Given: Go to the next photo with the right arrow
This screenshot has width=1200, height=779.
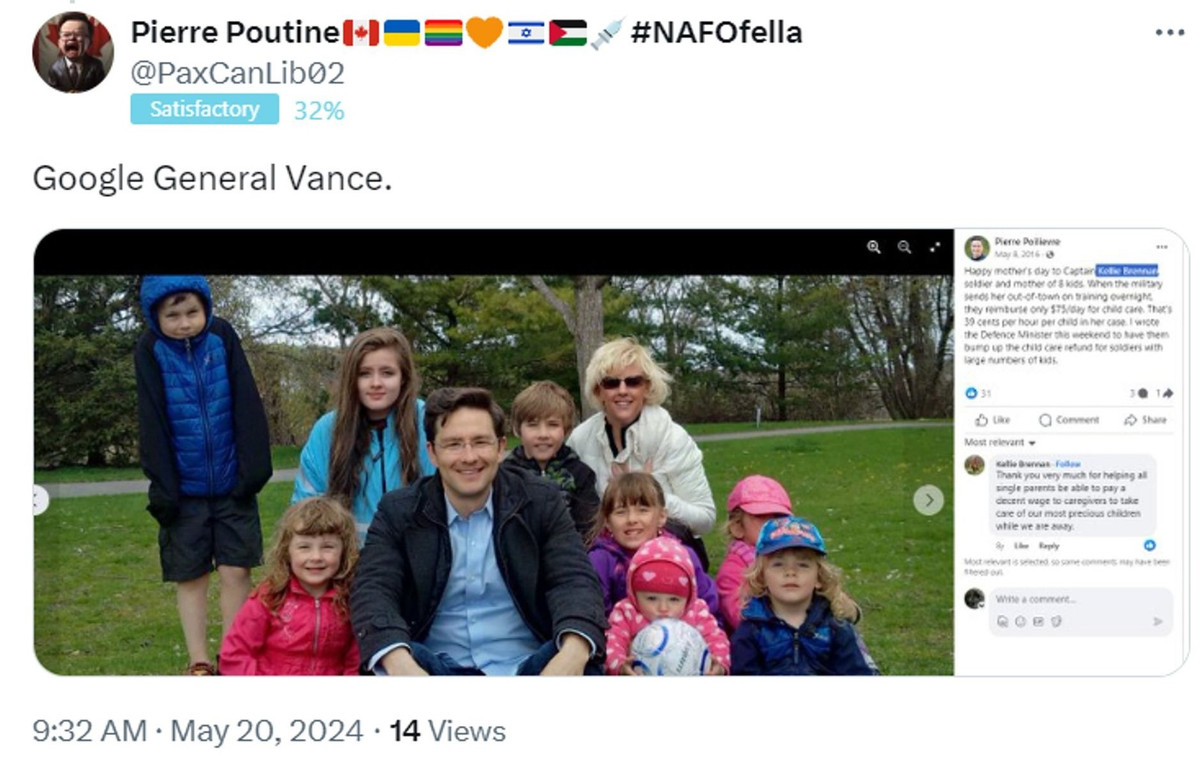Looking at the screenshot, I should point(929,500).
